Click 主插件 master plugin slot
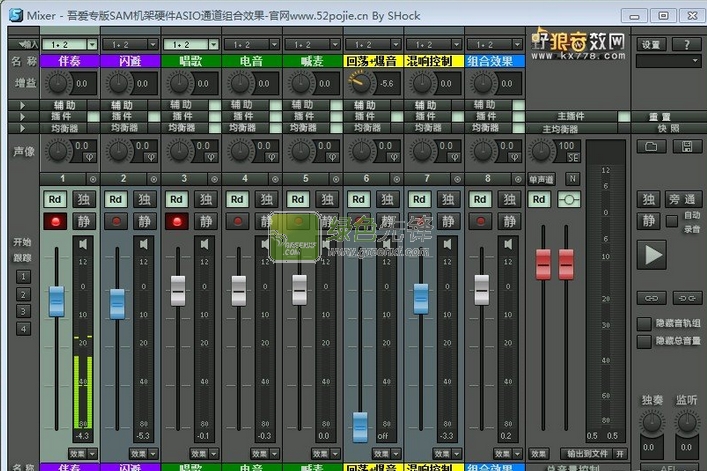This screenshot has width=707, height=471. coord(571,117)
